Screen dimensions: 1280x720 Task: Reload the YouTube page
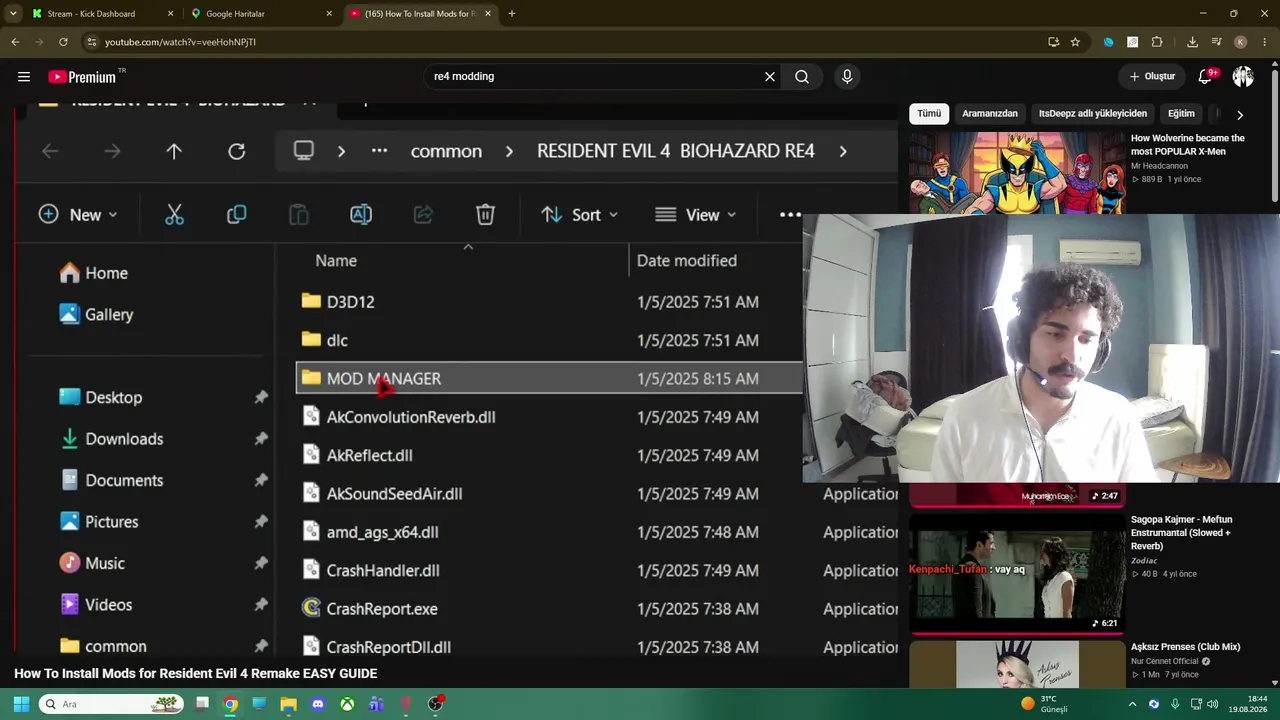[63, 42]
